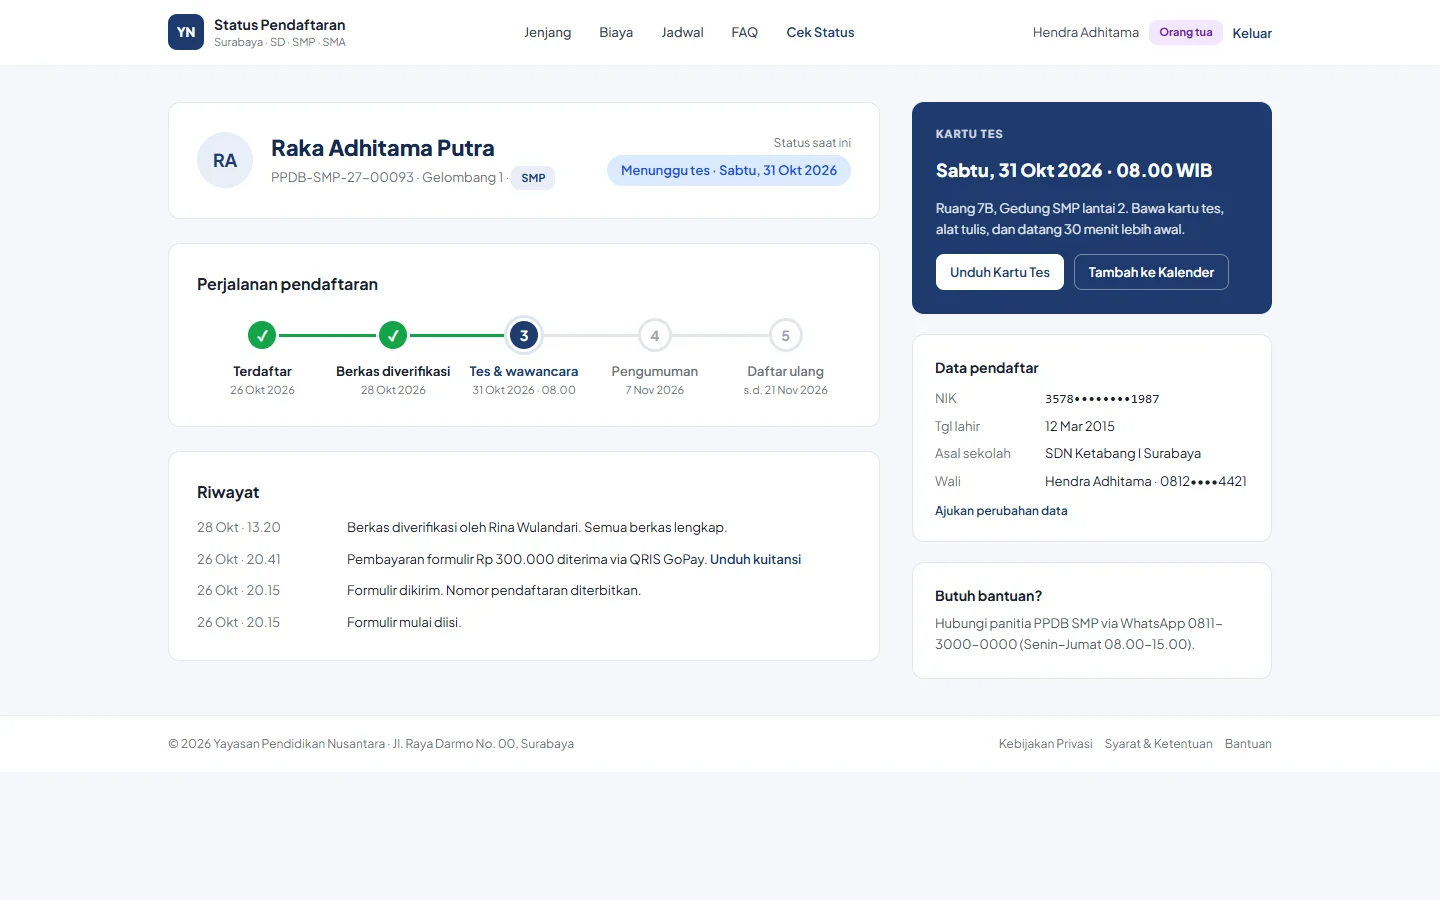This screenshot has height=900, width=1440.
Task: Select the Berkas diverifikasi step checkmark
Action: pyautogui.click(x=393, y=336)
